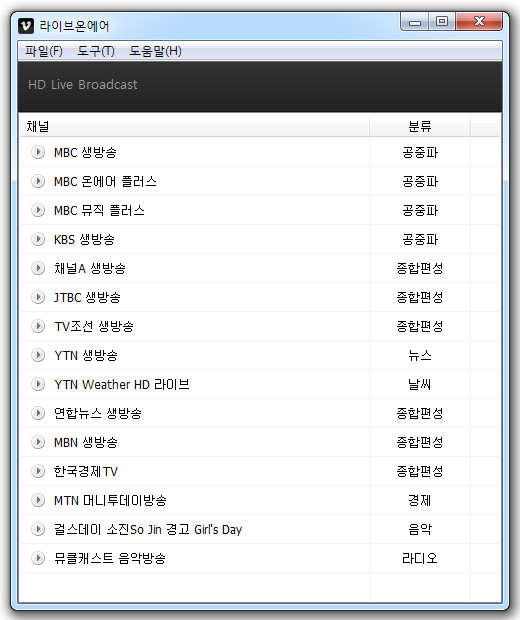Play the YTN Weather HD 라이브 channel icon
520x620 pixels.
point(38,384)
